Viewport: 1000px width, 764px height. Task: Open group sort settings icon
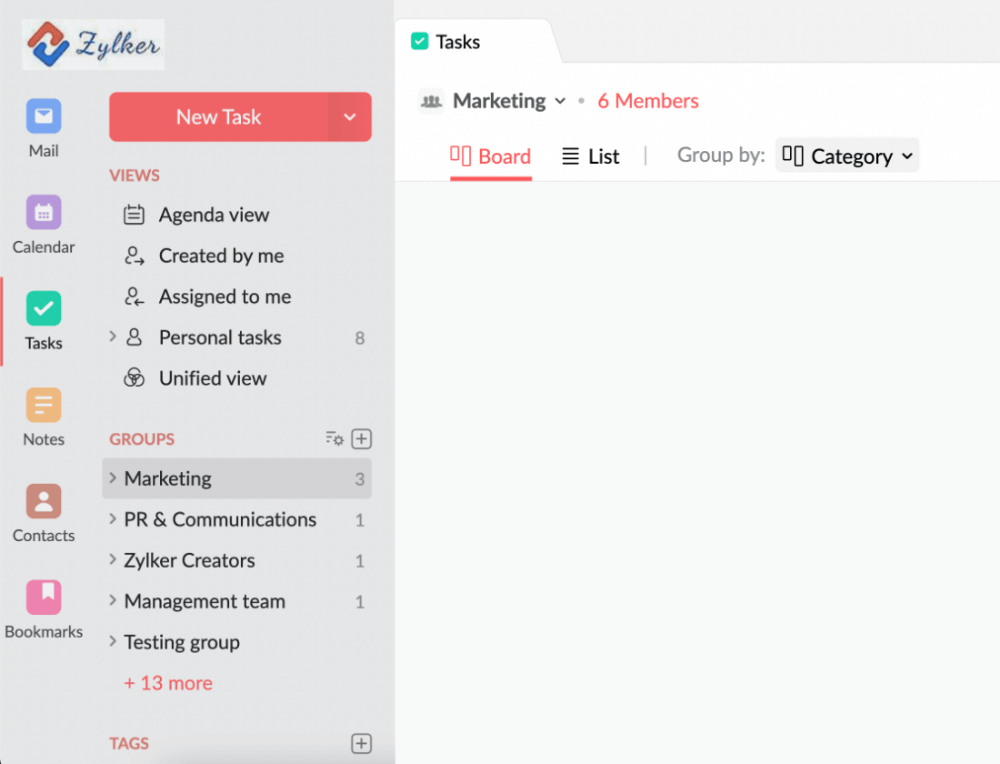334,439
